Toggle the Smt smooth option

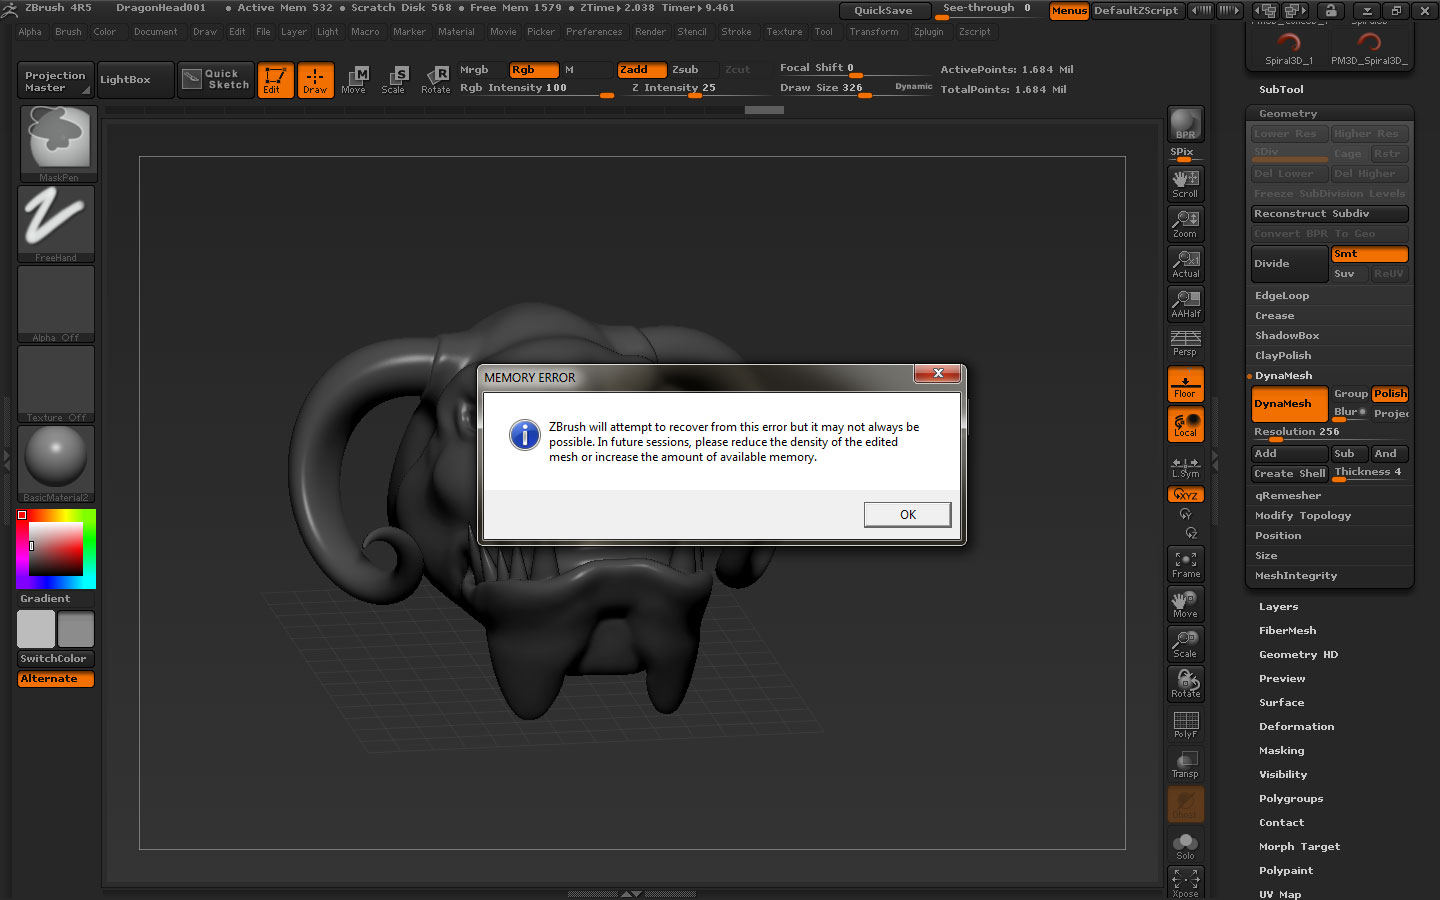1369,254
